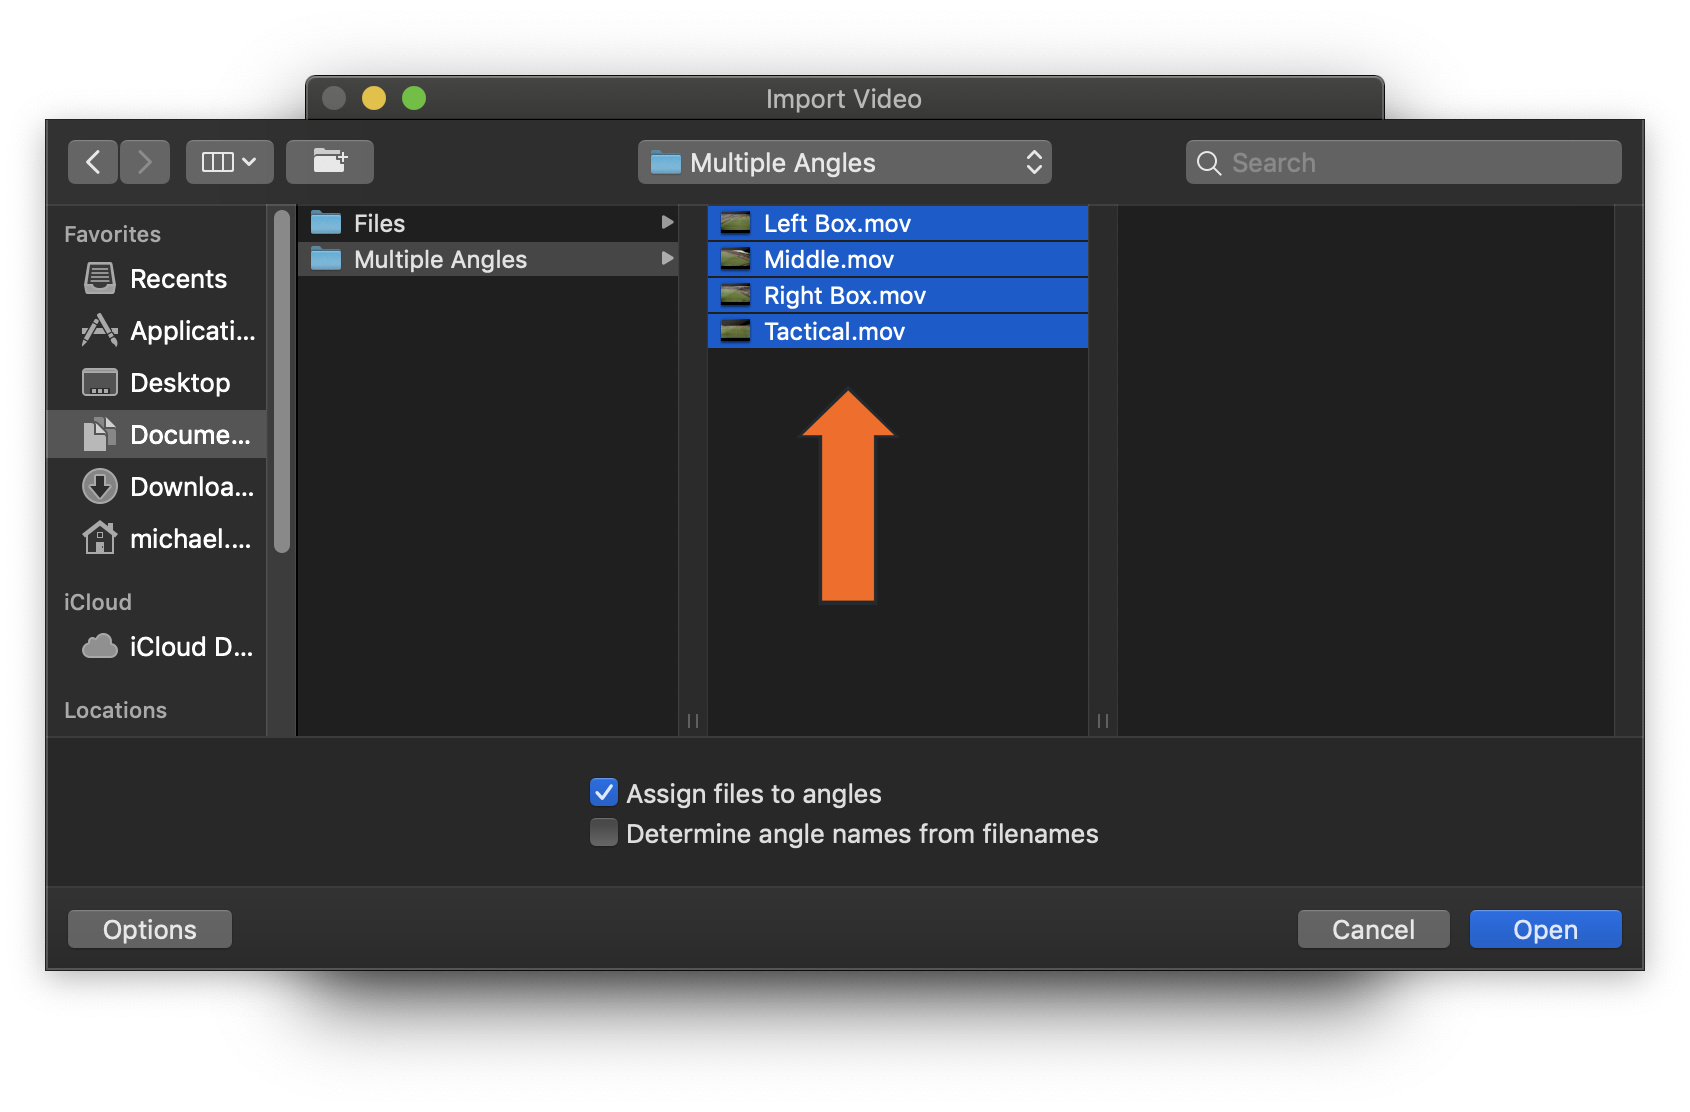Open the Desktop location in the sidebar

coord(180,382)
